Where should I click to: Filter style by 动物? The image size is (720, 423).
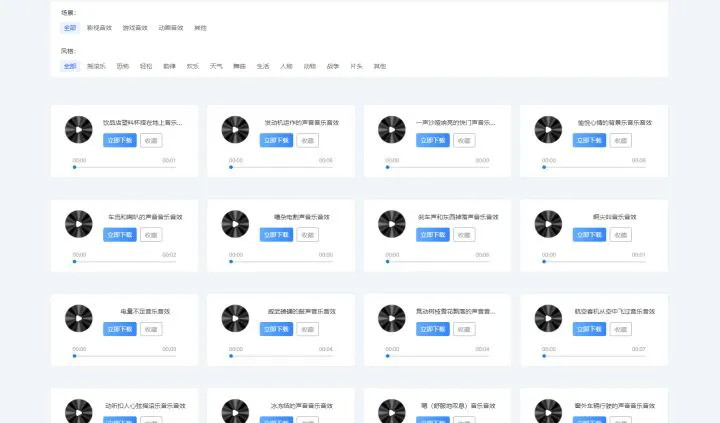(310, 66)
